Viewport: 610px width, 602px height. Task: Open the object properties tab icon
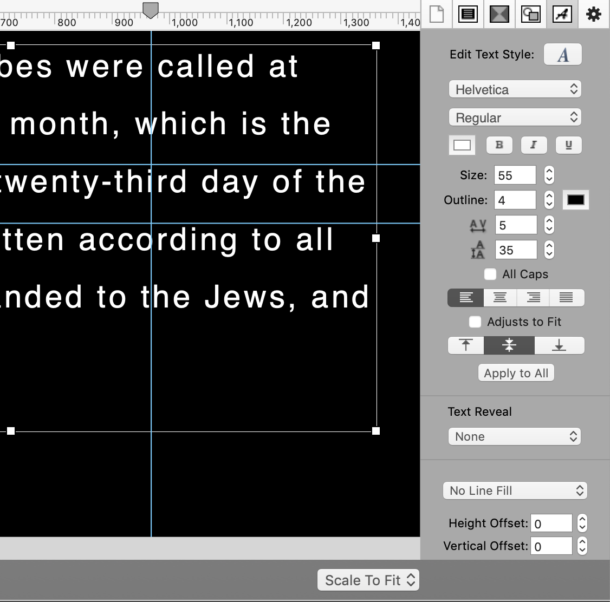pyautogui.click(x=531, y=14)
